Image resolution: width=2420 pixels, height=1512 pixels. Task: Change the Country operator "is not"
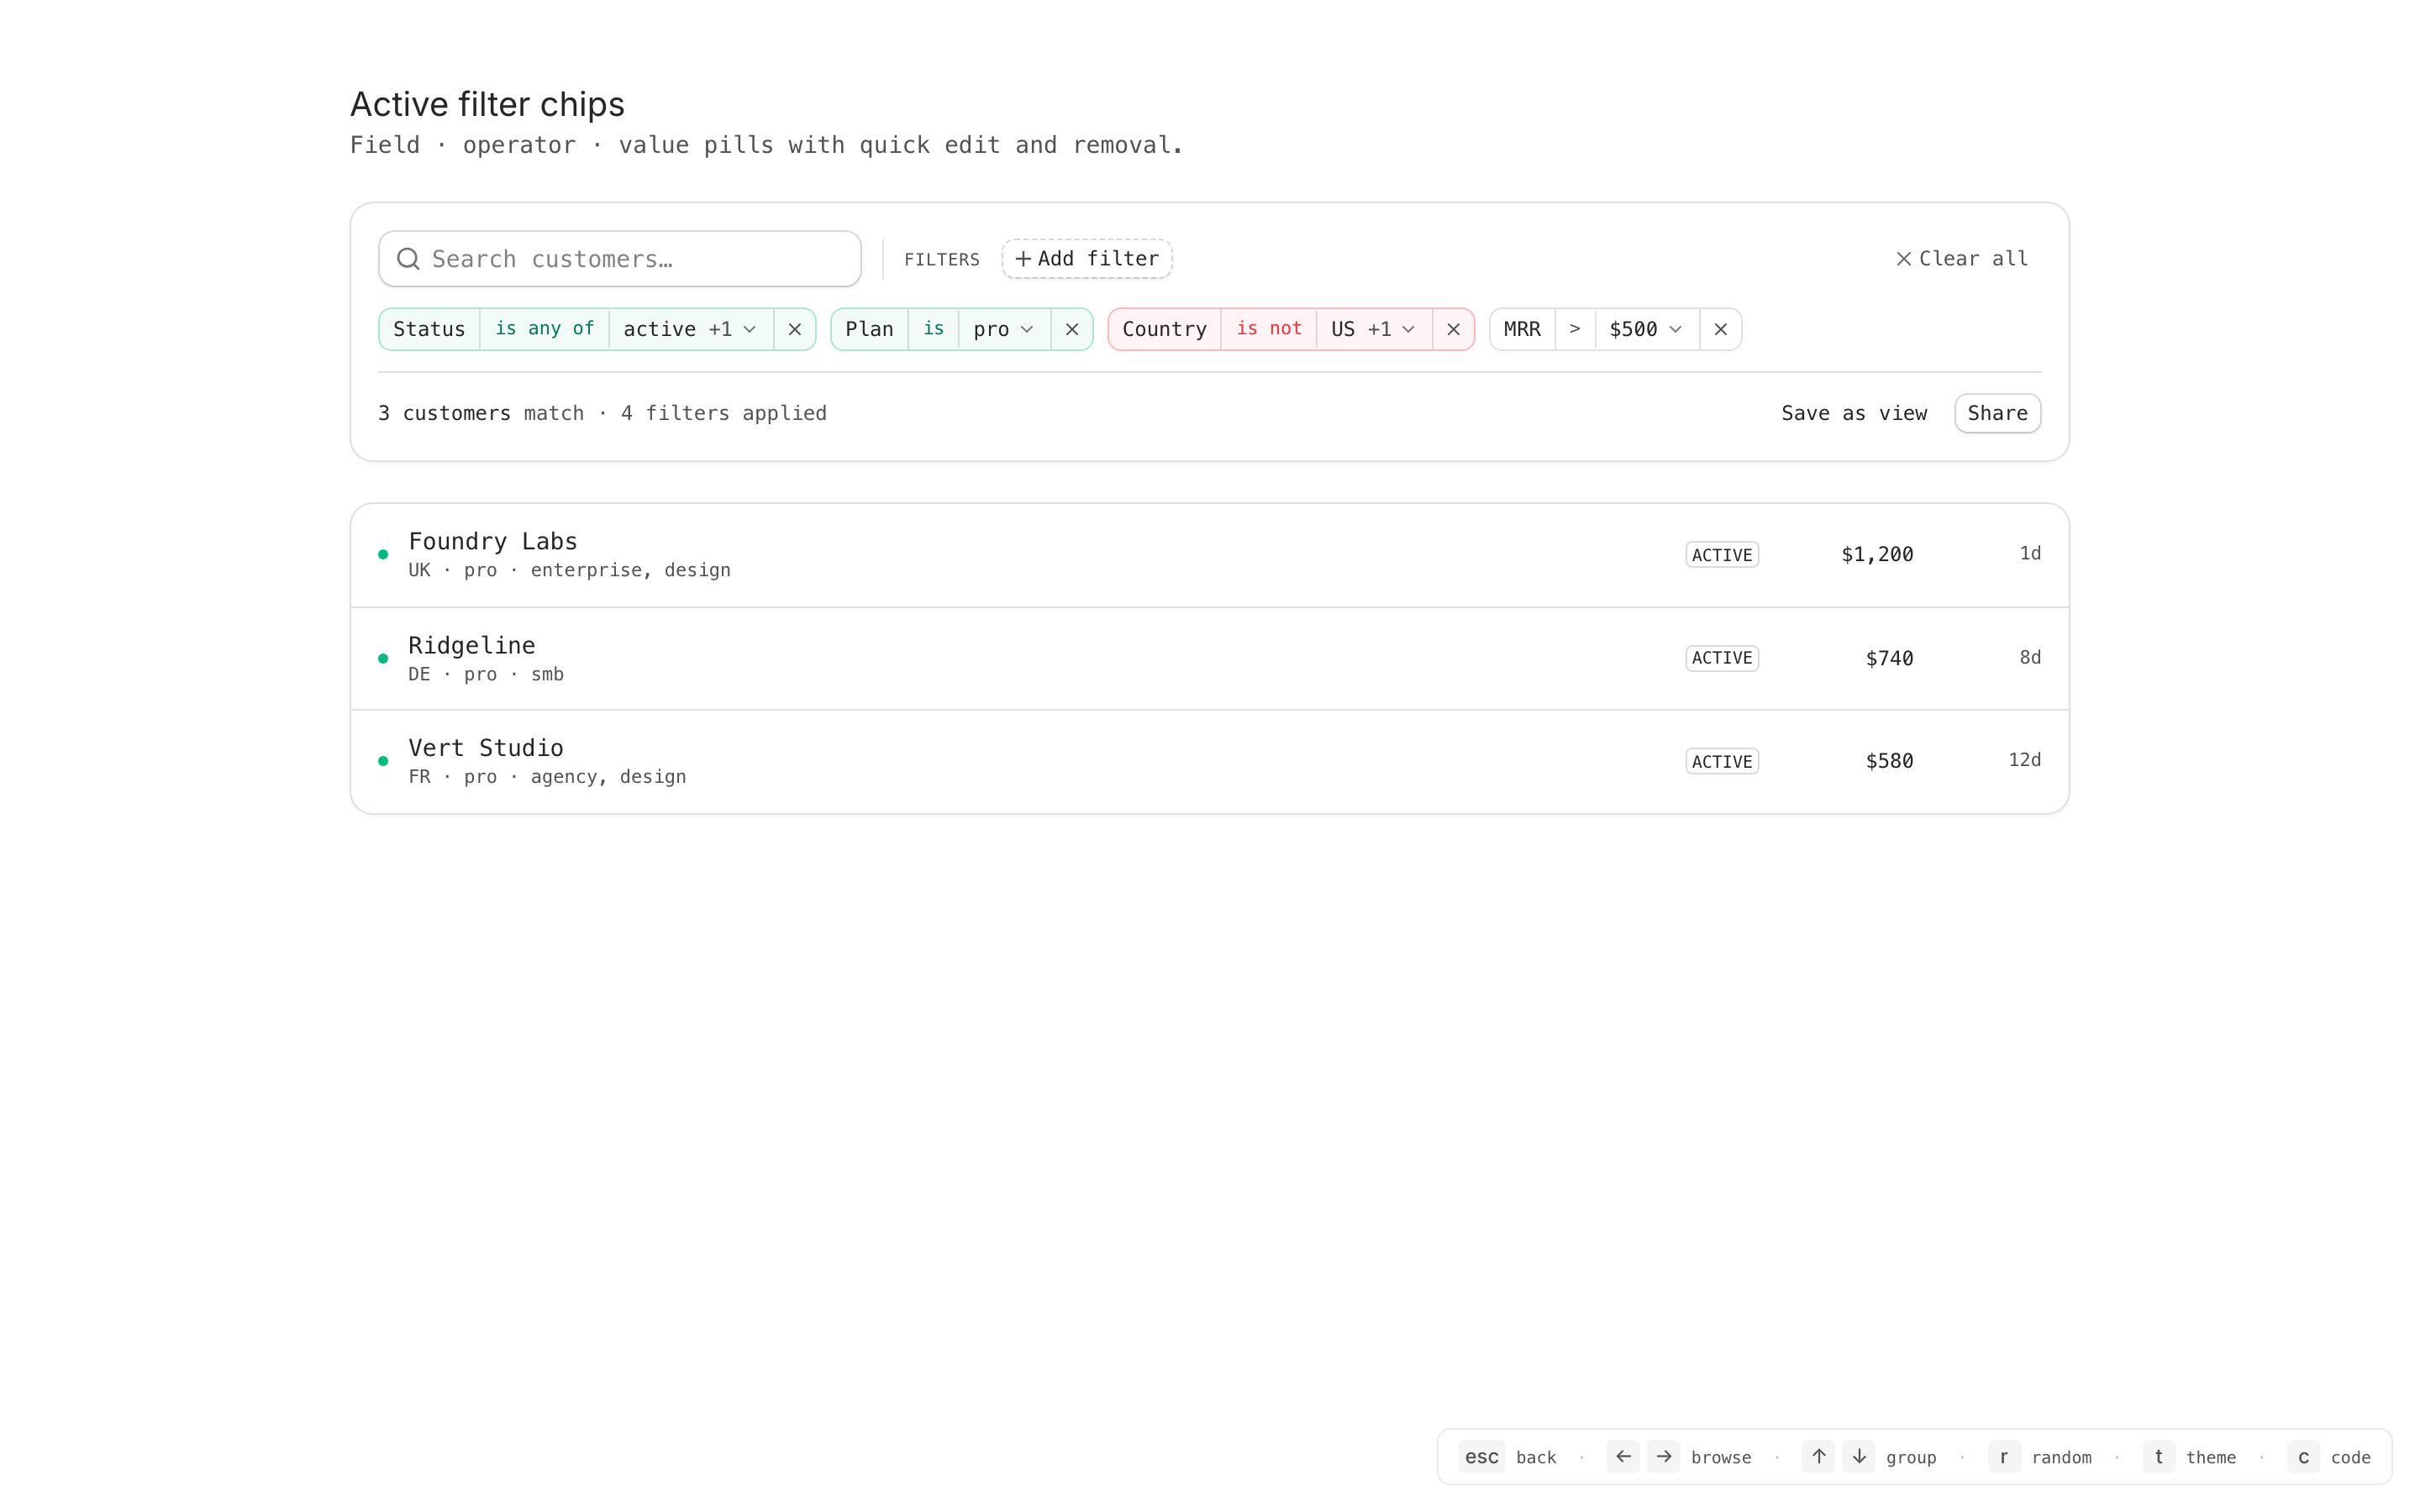(1268, 329)
